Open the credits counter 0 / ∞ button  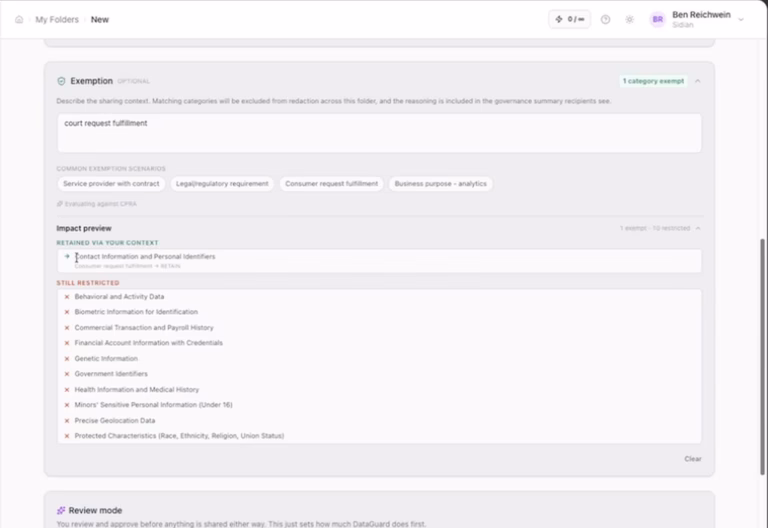tap(569, 19)
